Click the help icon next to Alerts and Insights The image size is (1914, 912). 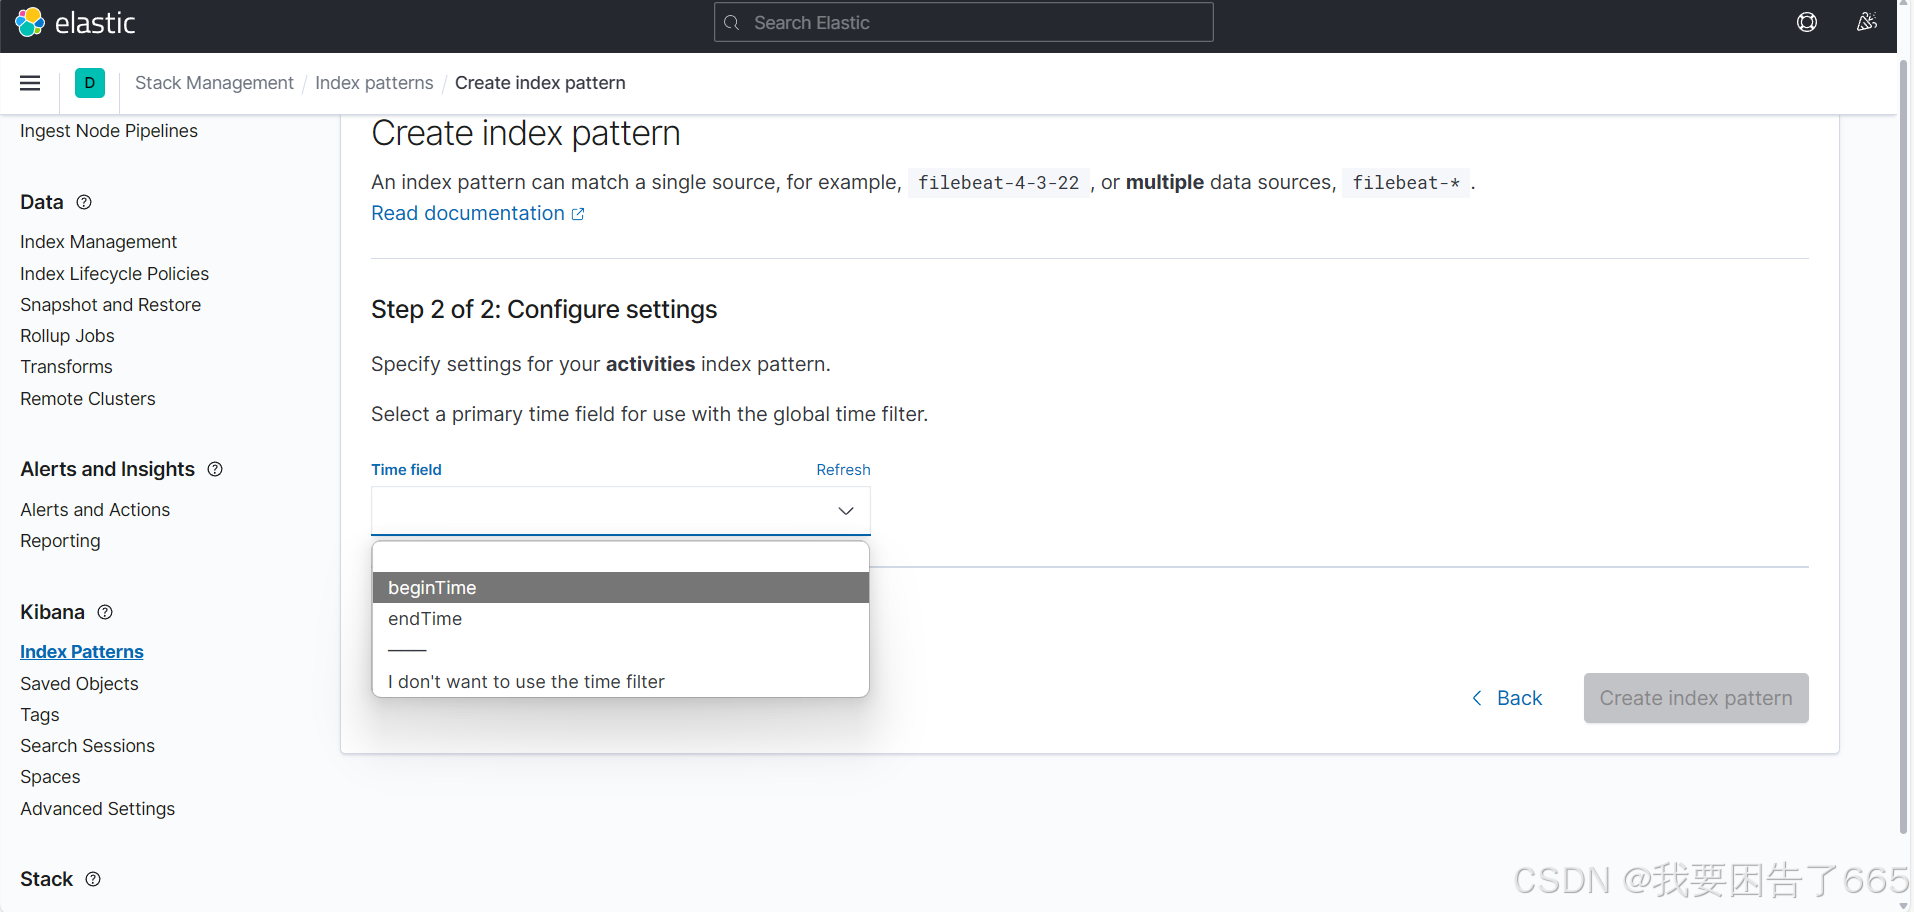pyautogui.click(x=214, y=469)
